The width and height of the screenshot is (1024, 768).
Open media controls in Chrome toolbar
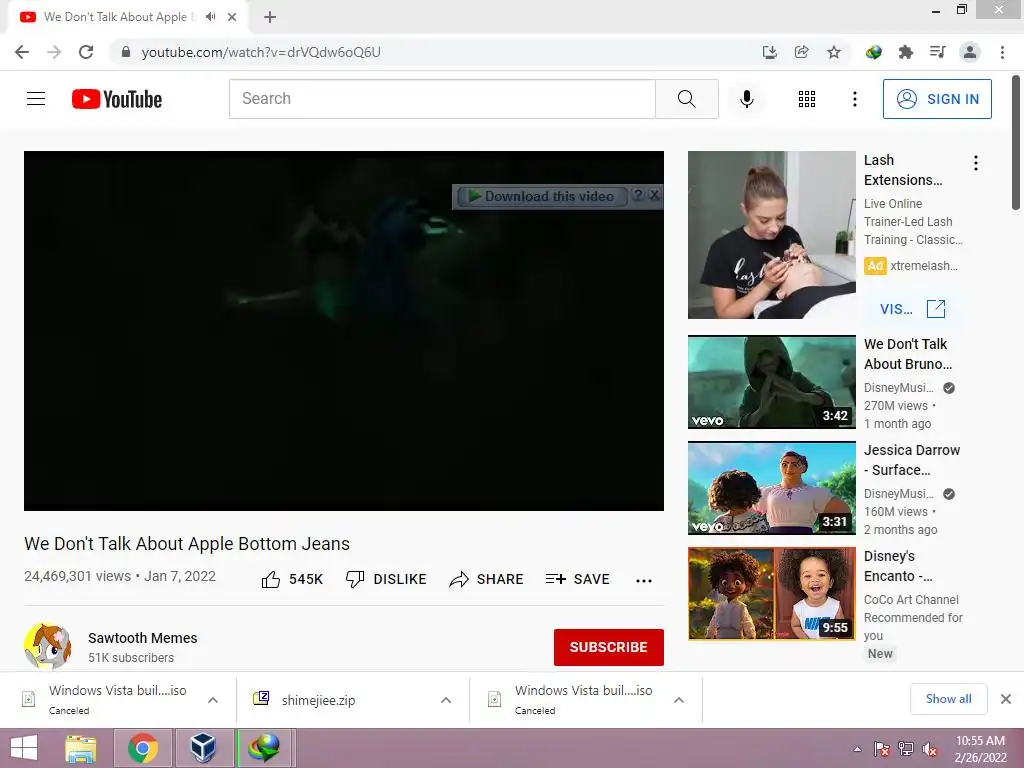(937, 52)
